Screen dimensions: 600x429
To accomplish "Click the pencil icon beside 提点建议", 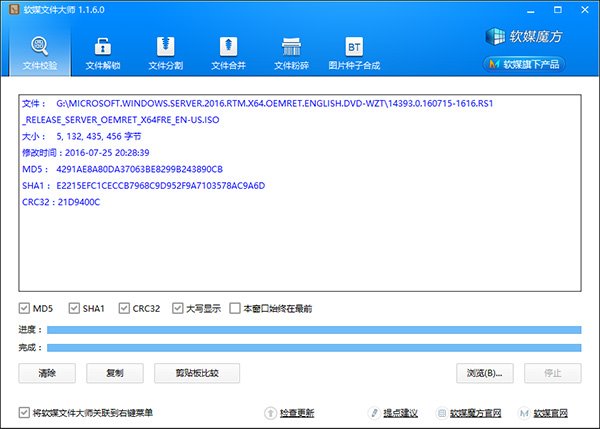I will click(374, 413).
